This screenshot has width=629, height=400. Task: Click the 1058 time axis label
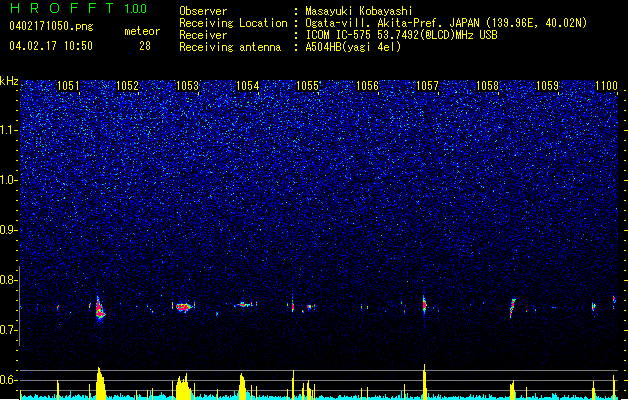(487, 86)
